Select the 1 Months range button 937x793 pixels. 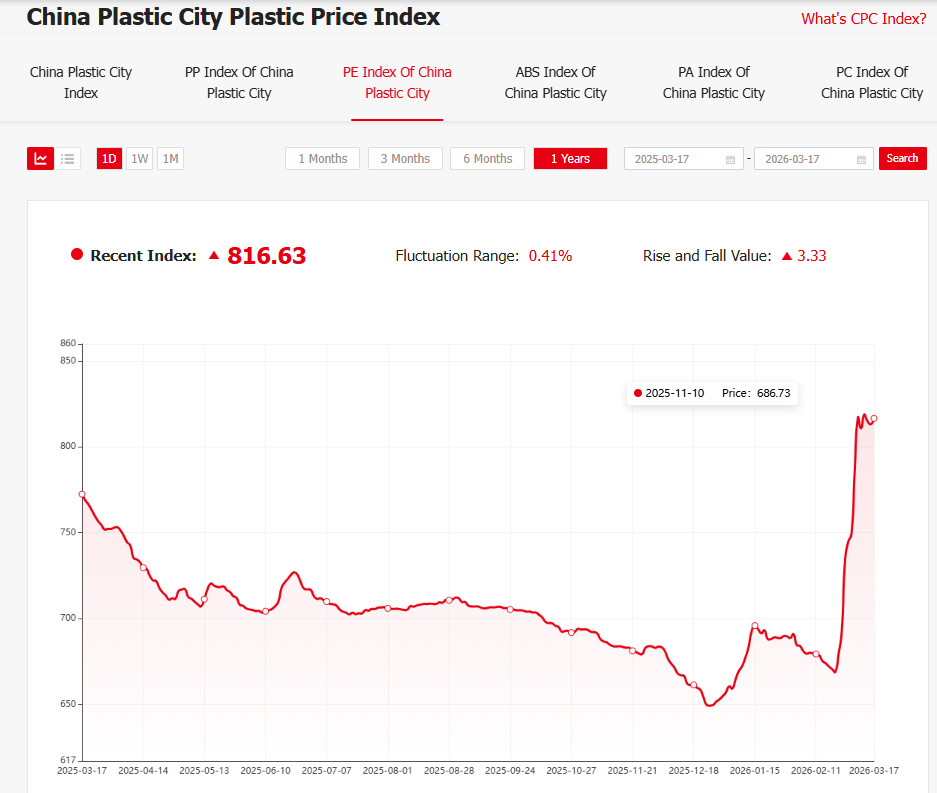[x=322, y=158]
